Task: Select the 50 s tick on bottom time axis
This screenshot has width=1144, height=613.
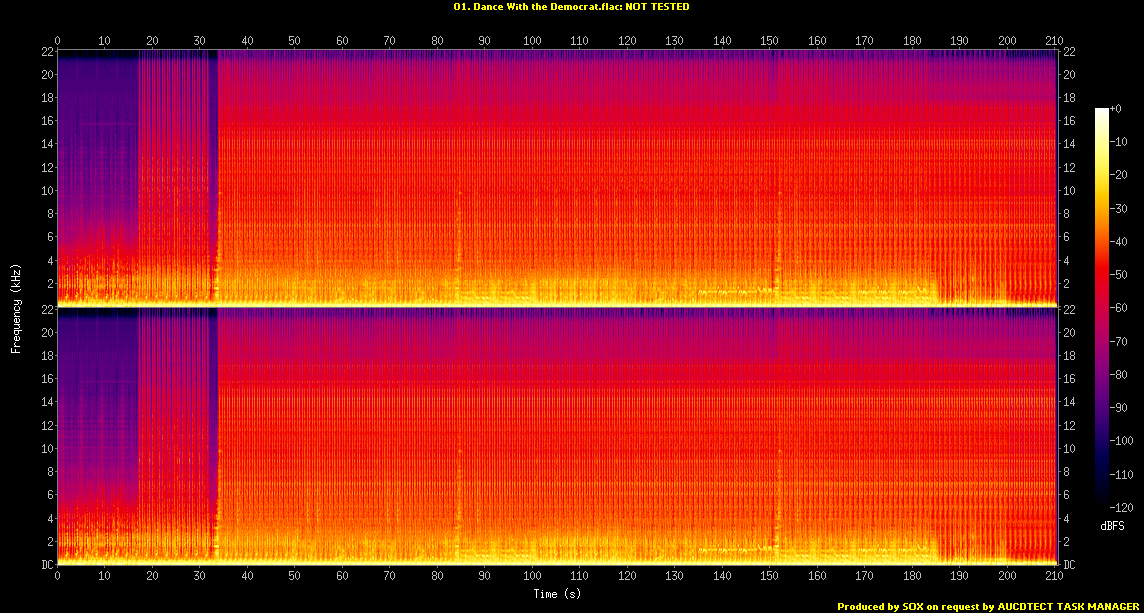Action: (x=294, y=577)
